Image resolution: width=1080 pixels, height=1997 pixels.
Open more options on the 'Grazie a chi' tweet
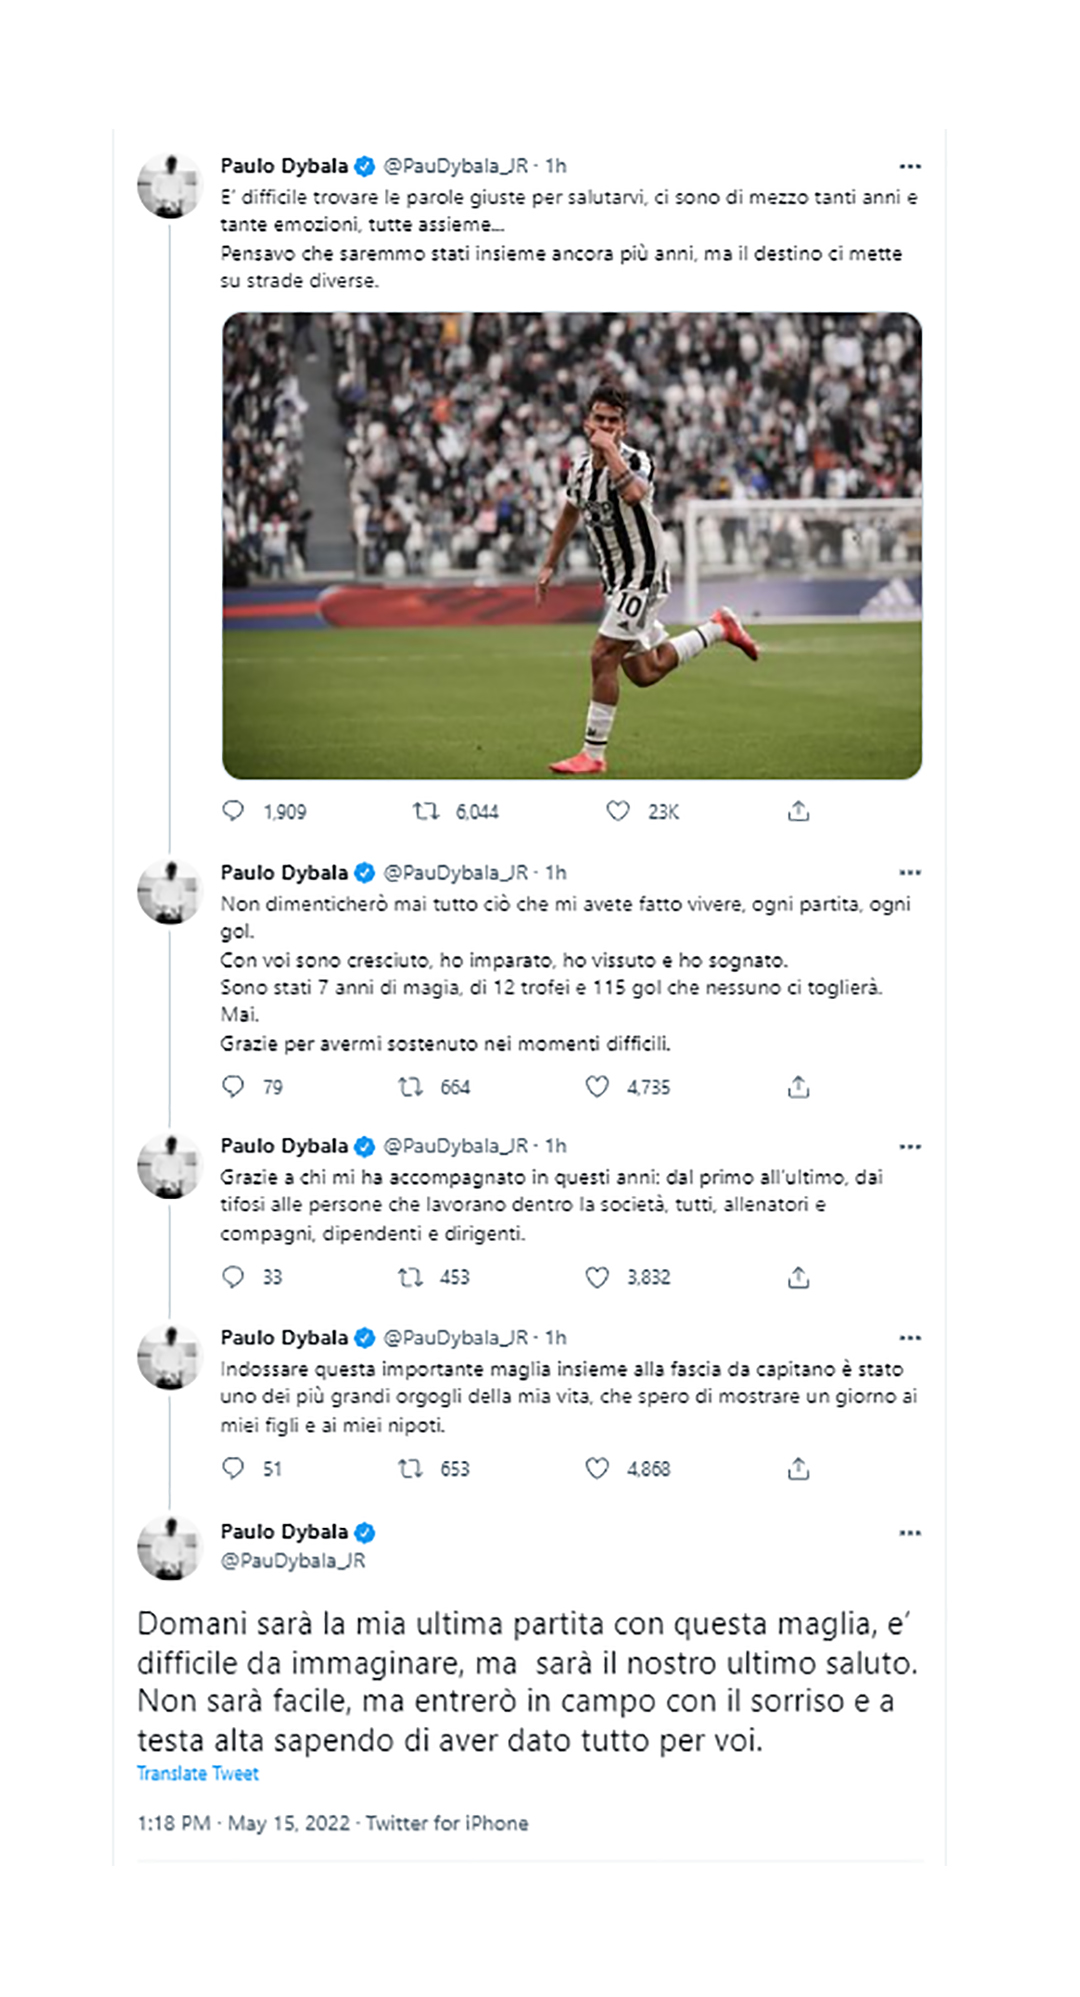click(908, 1145)
